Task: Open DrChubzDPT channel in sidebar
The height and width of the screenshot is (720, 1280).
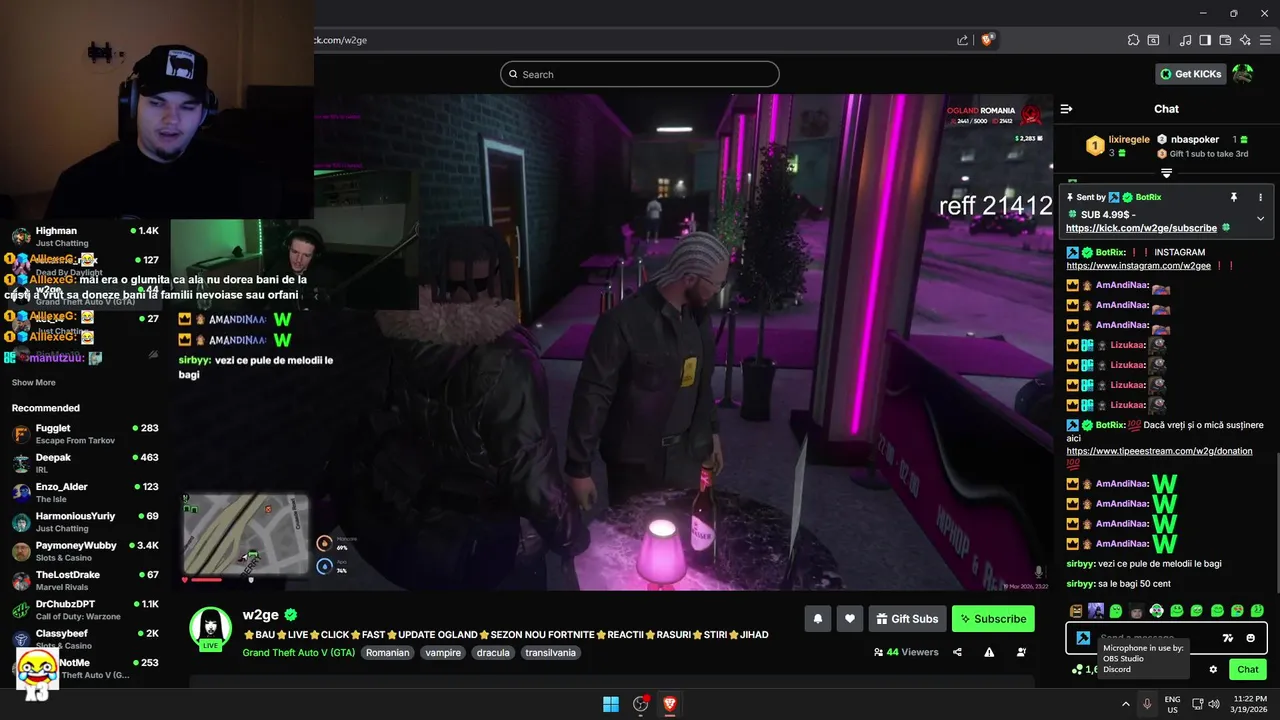Action: (x=85, y=609)
